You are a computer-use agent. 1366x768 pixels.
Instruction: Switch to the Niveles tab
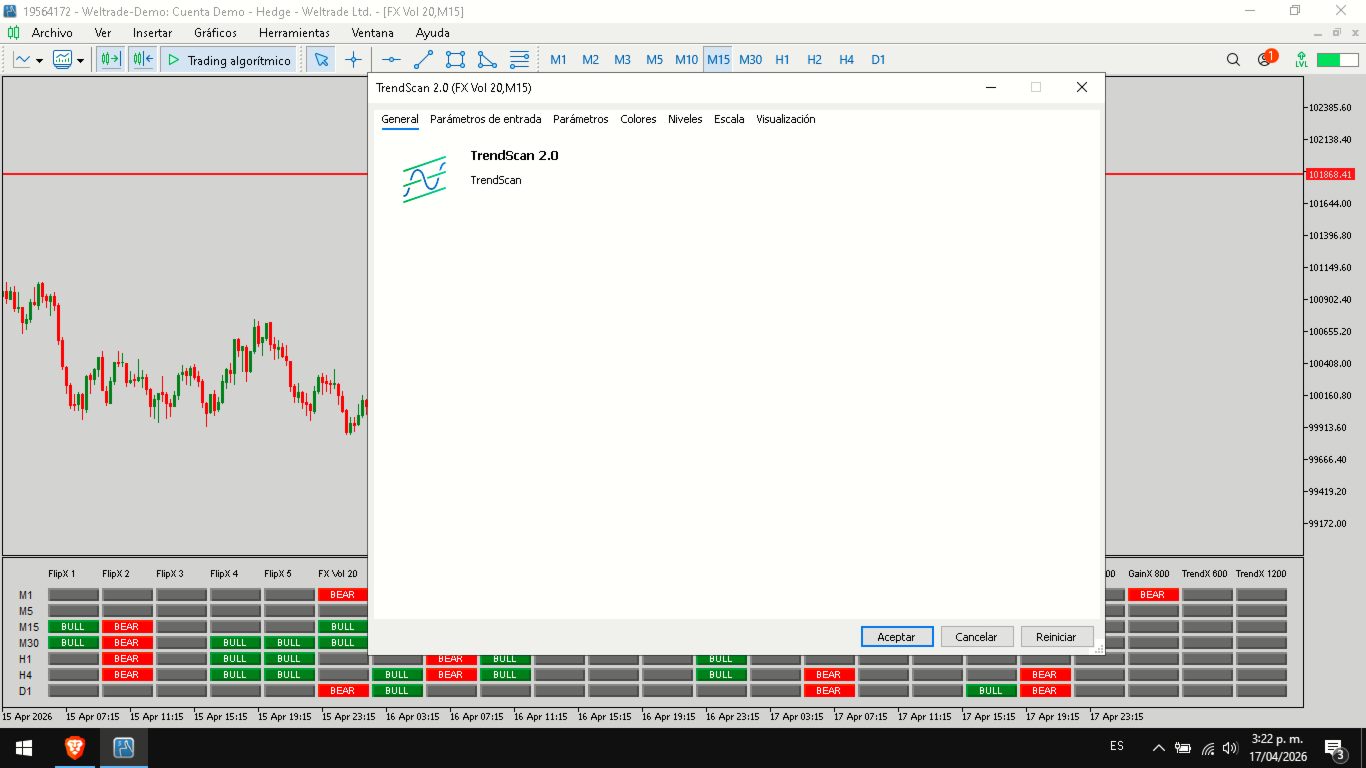click(x=685, y=119)
